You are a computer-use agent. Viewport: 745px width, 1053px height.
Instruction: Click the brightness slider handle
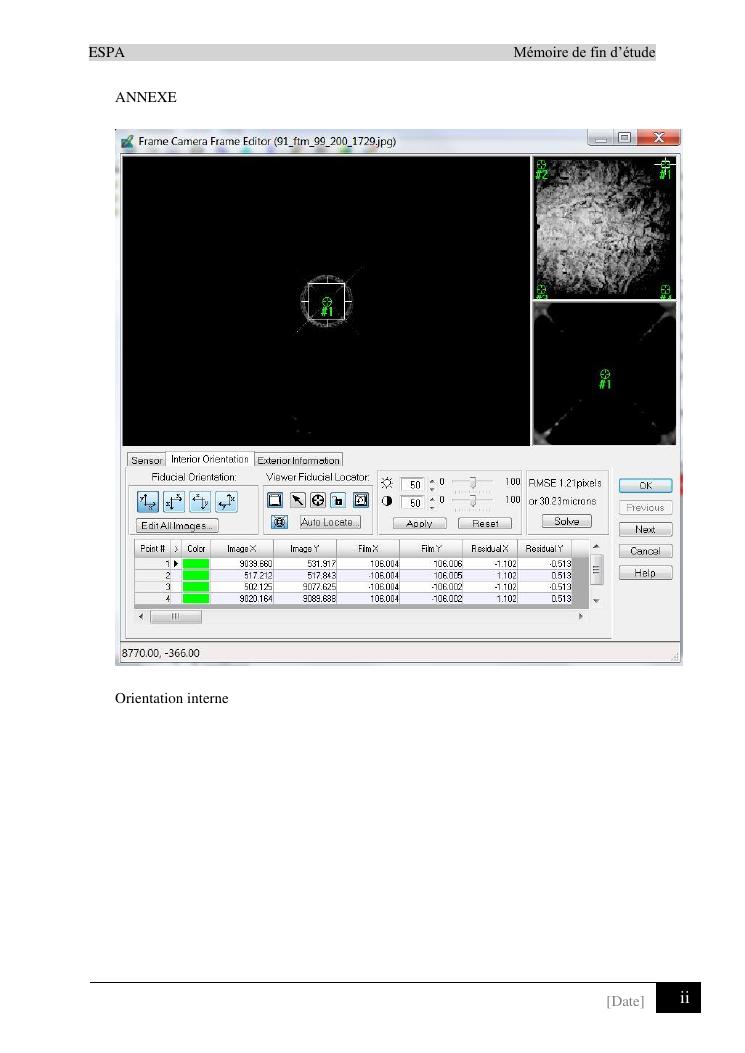[x=473, y=483]
